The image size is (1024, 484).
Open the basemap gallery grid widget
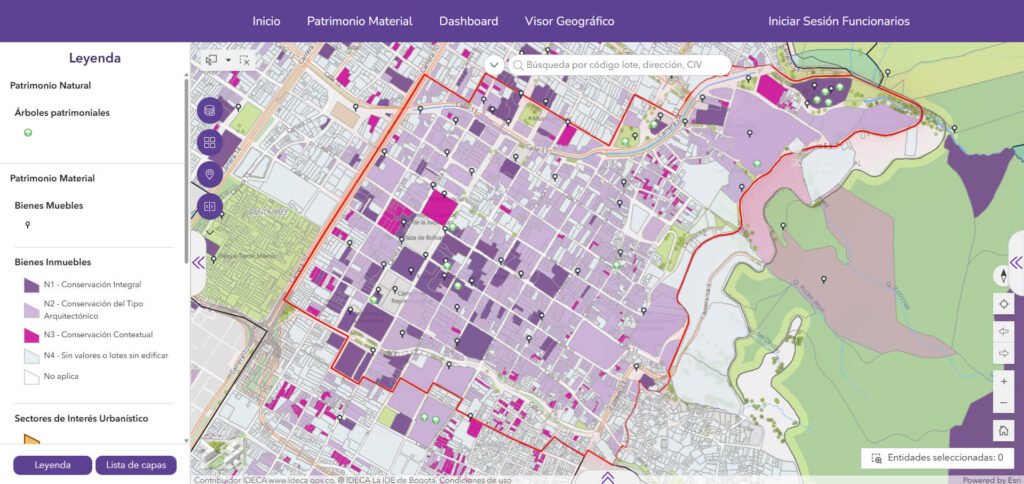click(210, 142)
